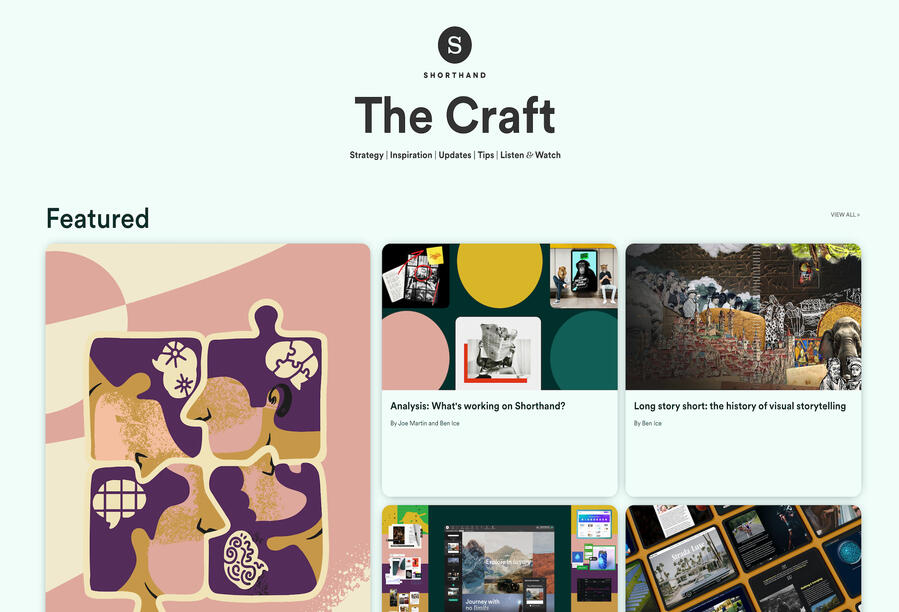Click View All next to Featured

(x=845, y=215)
